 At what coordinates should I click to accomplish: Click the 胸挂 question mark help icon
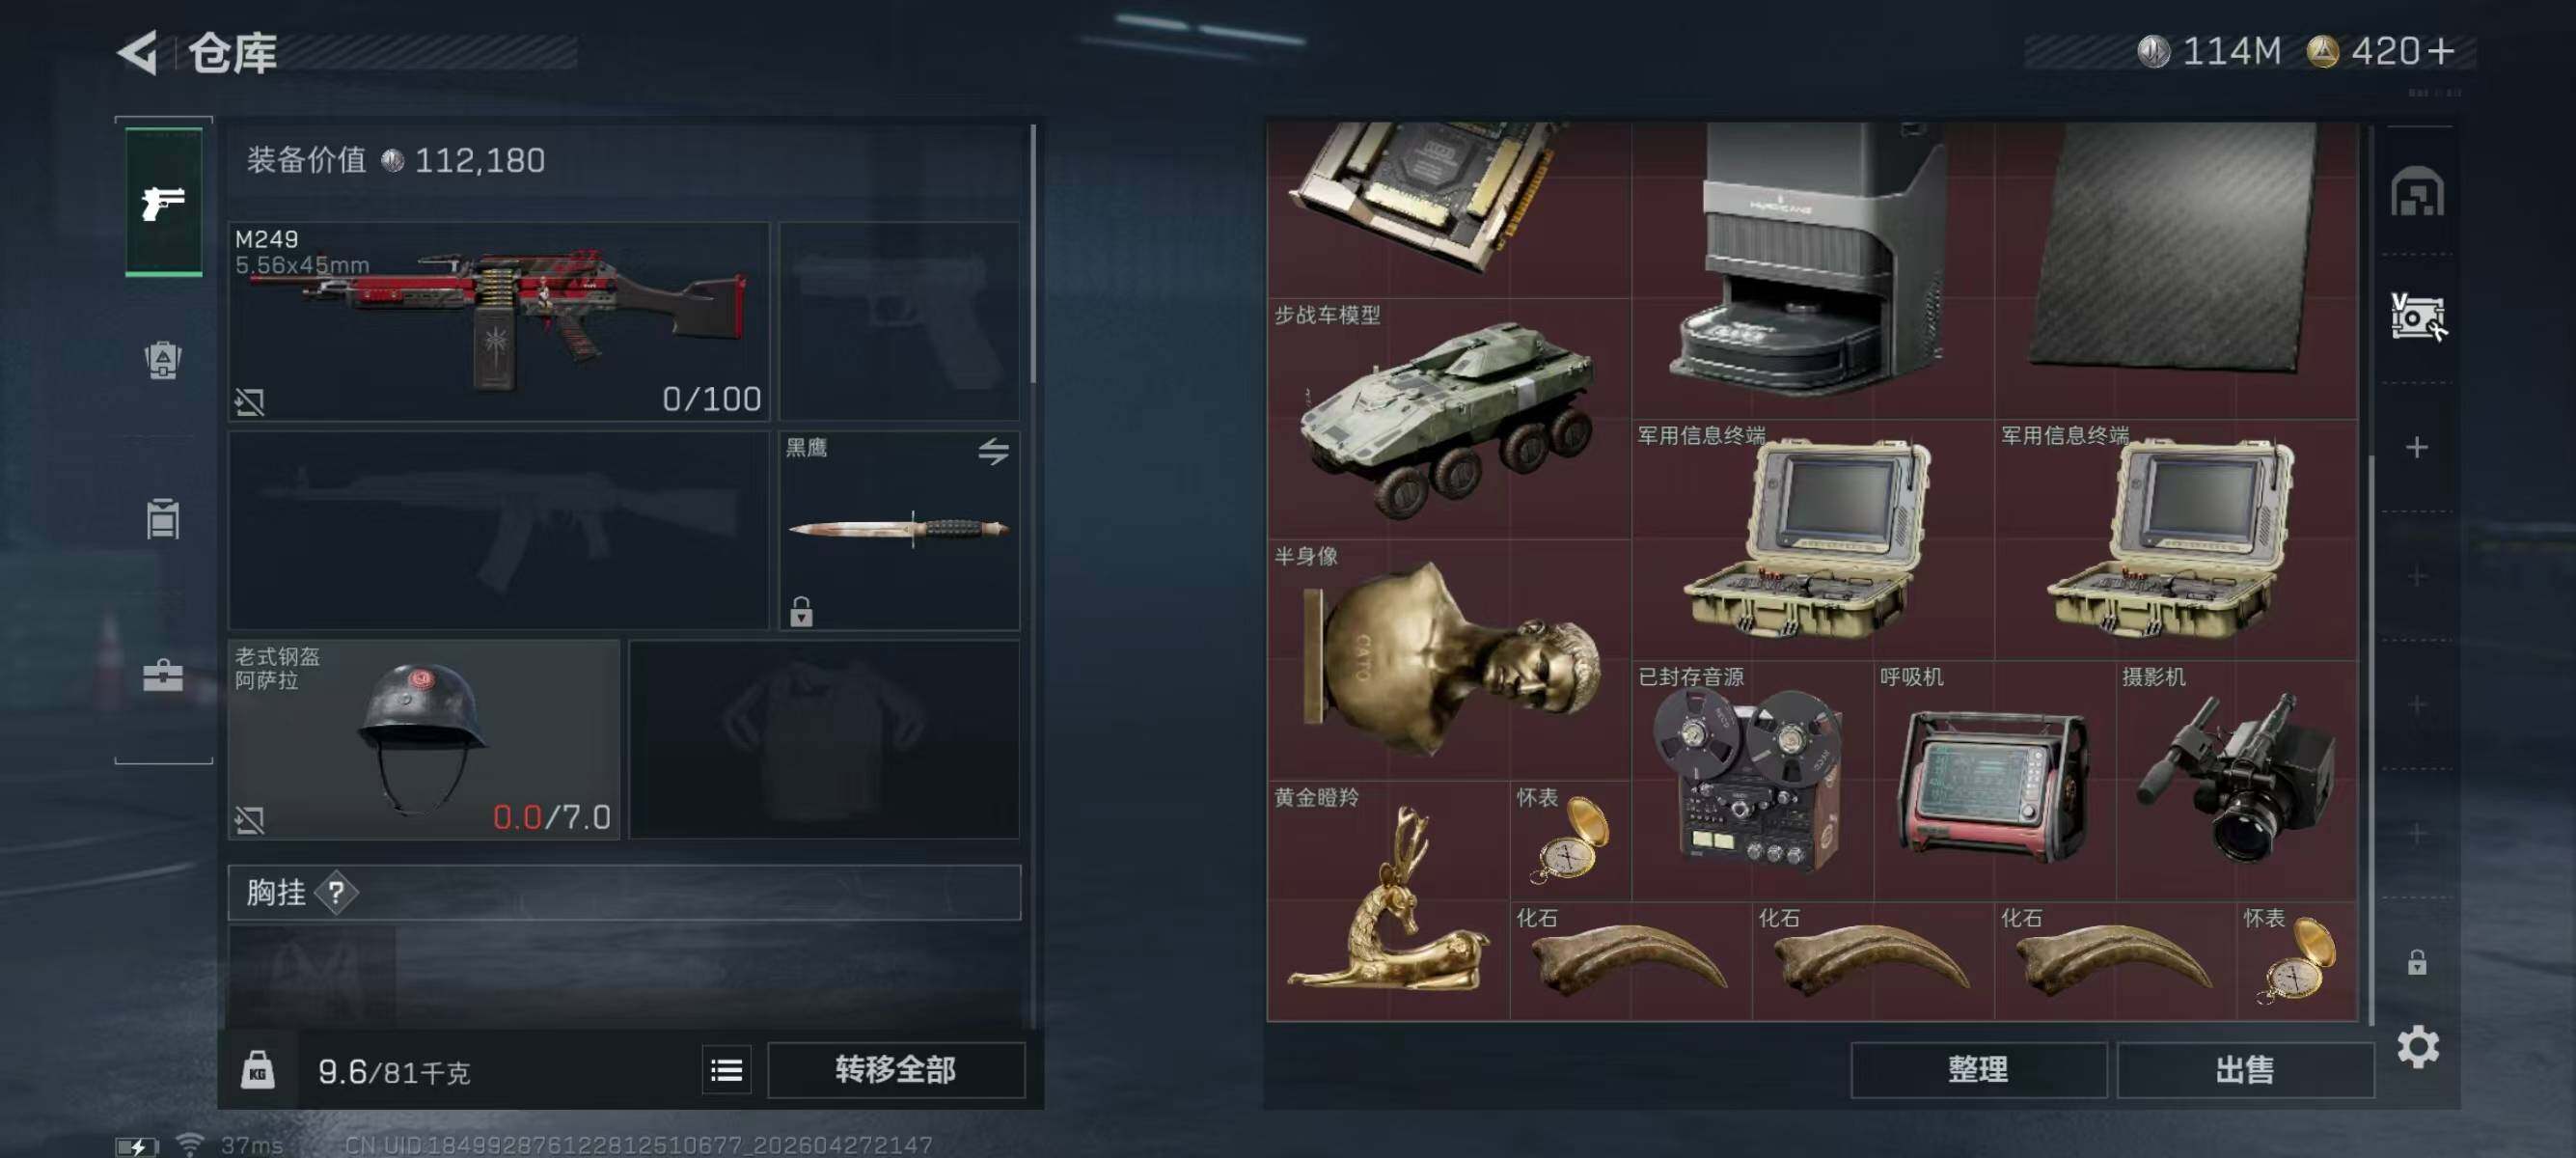tap(337, 892)
